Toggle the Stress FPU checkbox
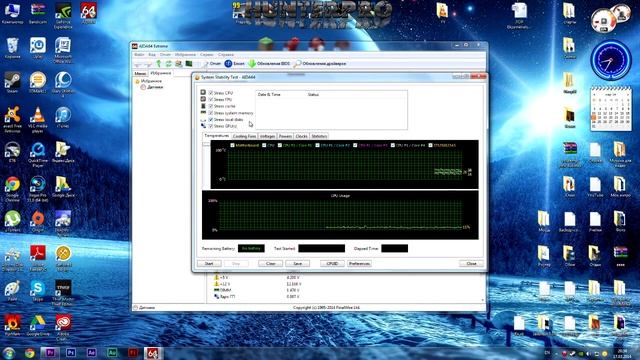640x360 pixels. tap(211, 100)
